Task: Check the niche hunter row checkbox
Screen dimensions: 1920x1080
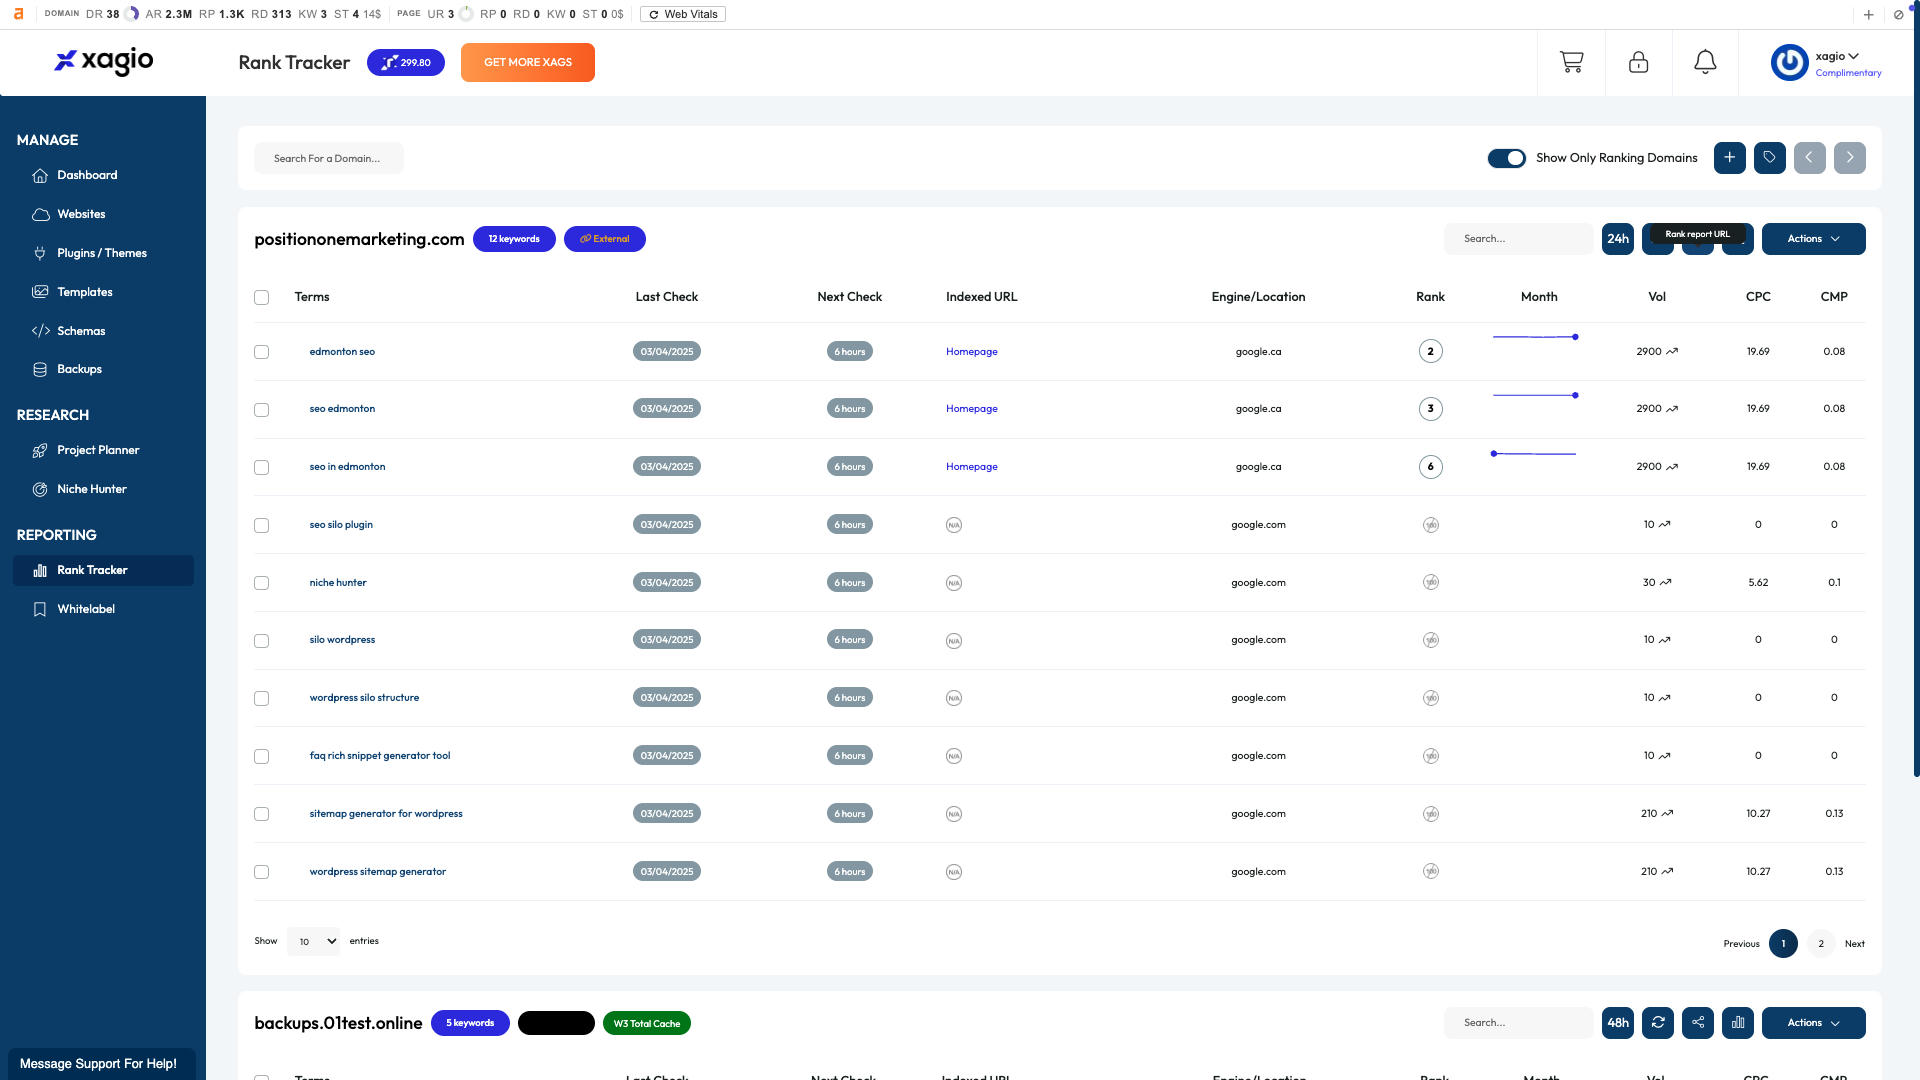Action: 261,583
